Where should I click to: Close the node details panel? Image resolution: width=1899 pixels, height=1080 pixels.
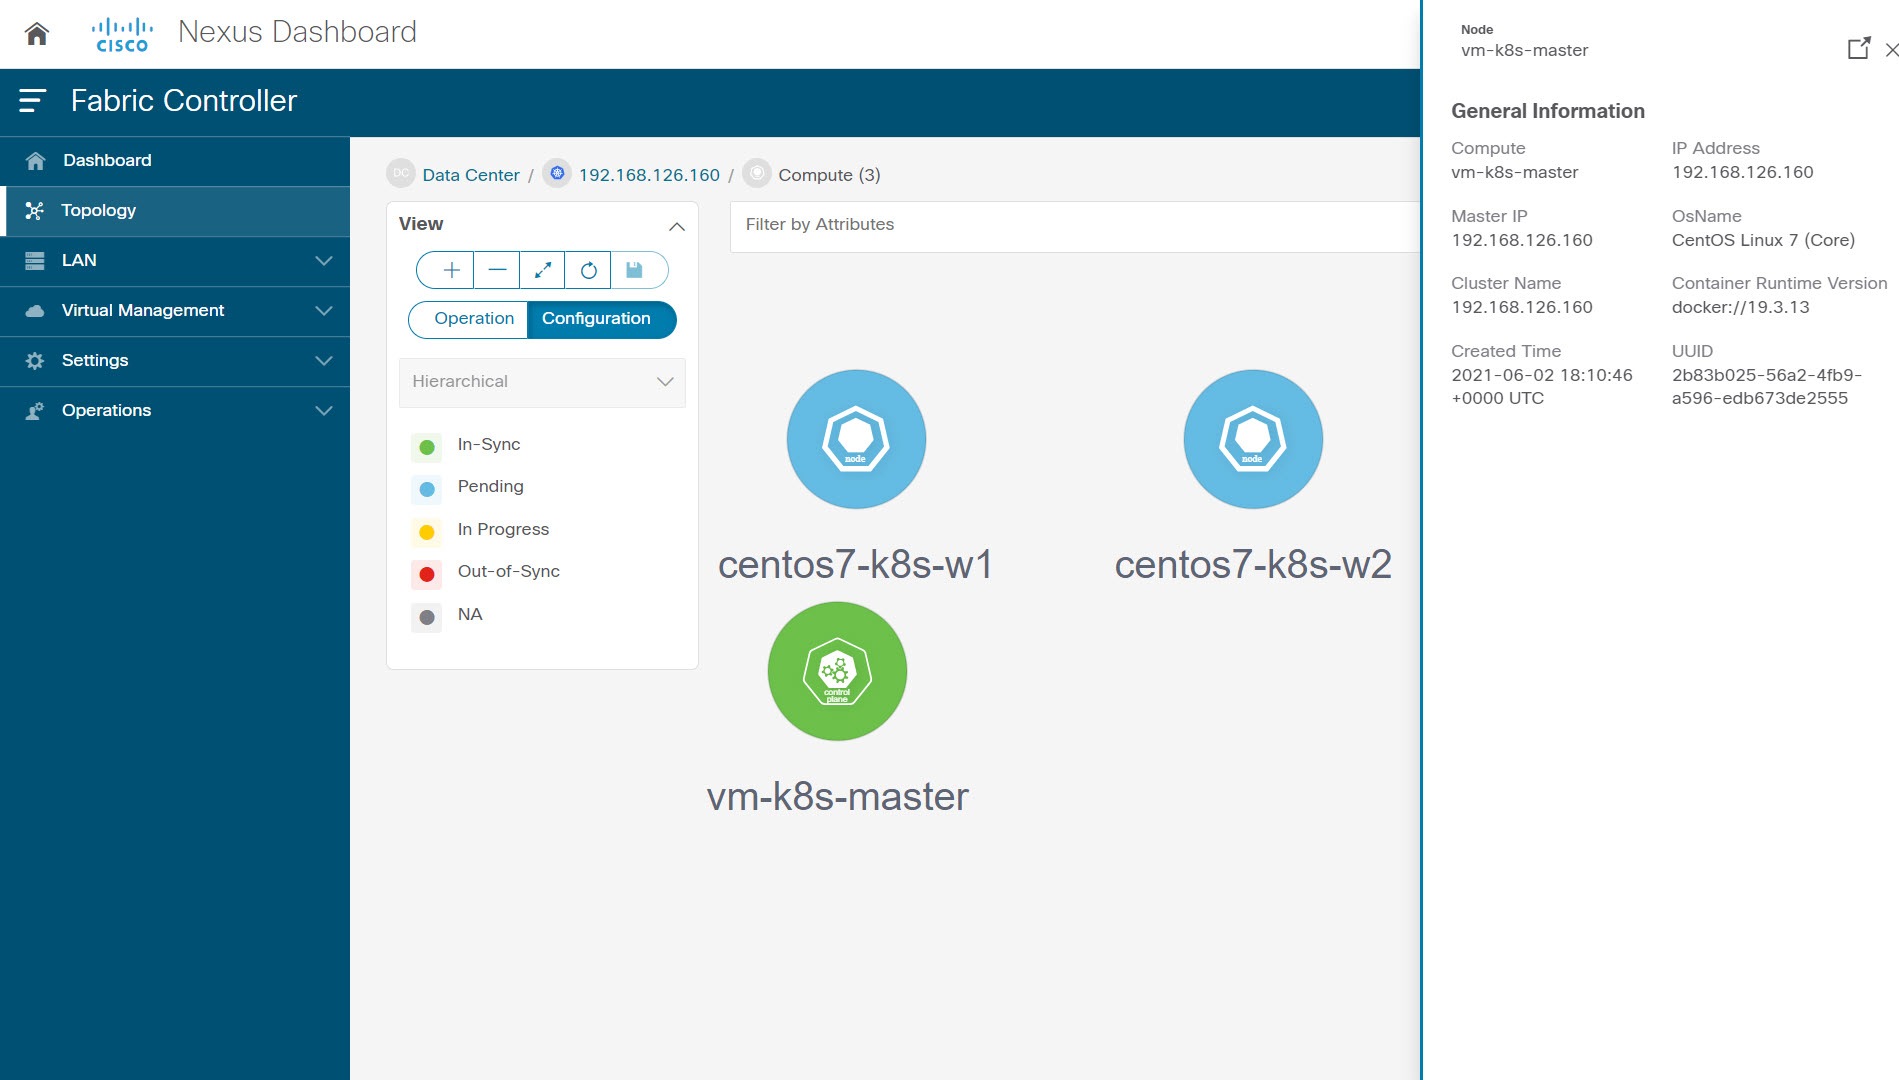(1891, 49)
